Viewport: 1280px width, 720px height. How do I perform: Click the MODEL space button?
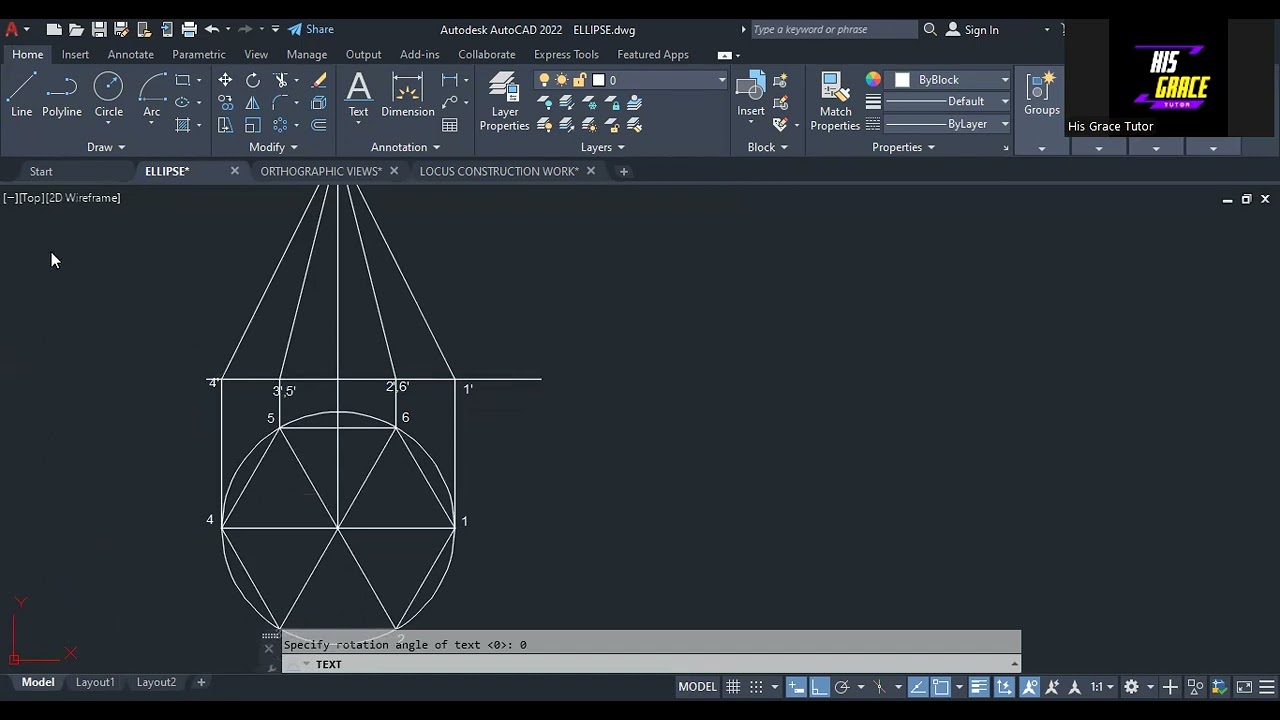[698, 687]
